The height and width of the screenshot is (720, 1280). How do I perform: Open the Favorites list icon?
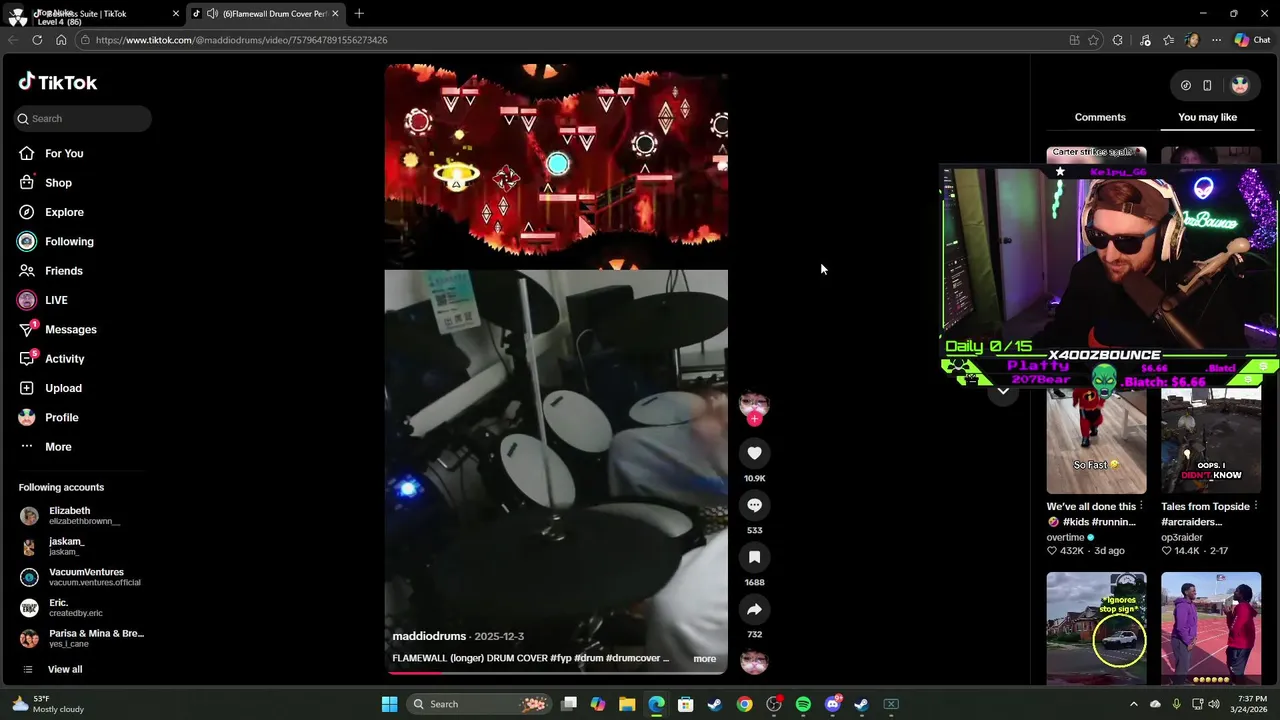point(1168,40)
